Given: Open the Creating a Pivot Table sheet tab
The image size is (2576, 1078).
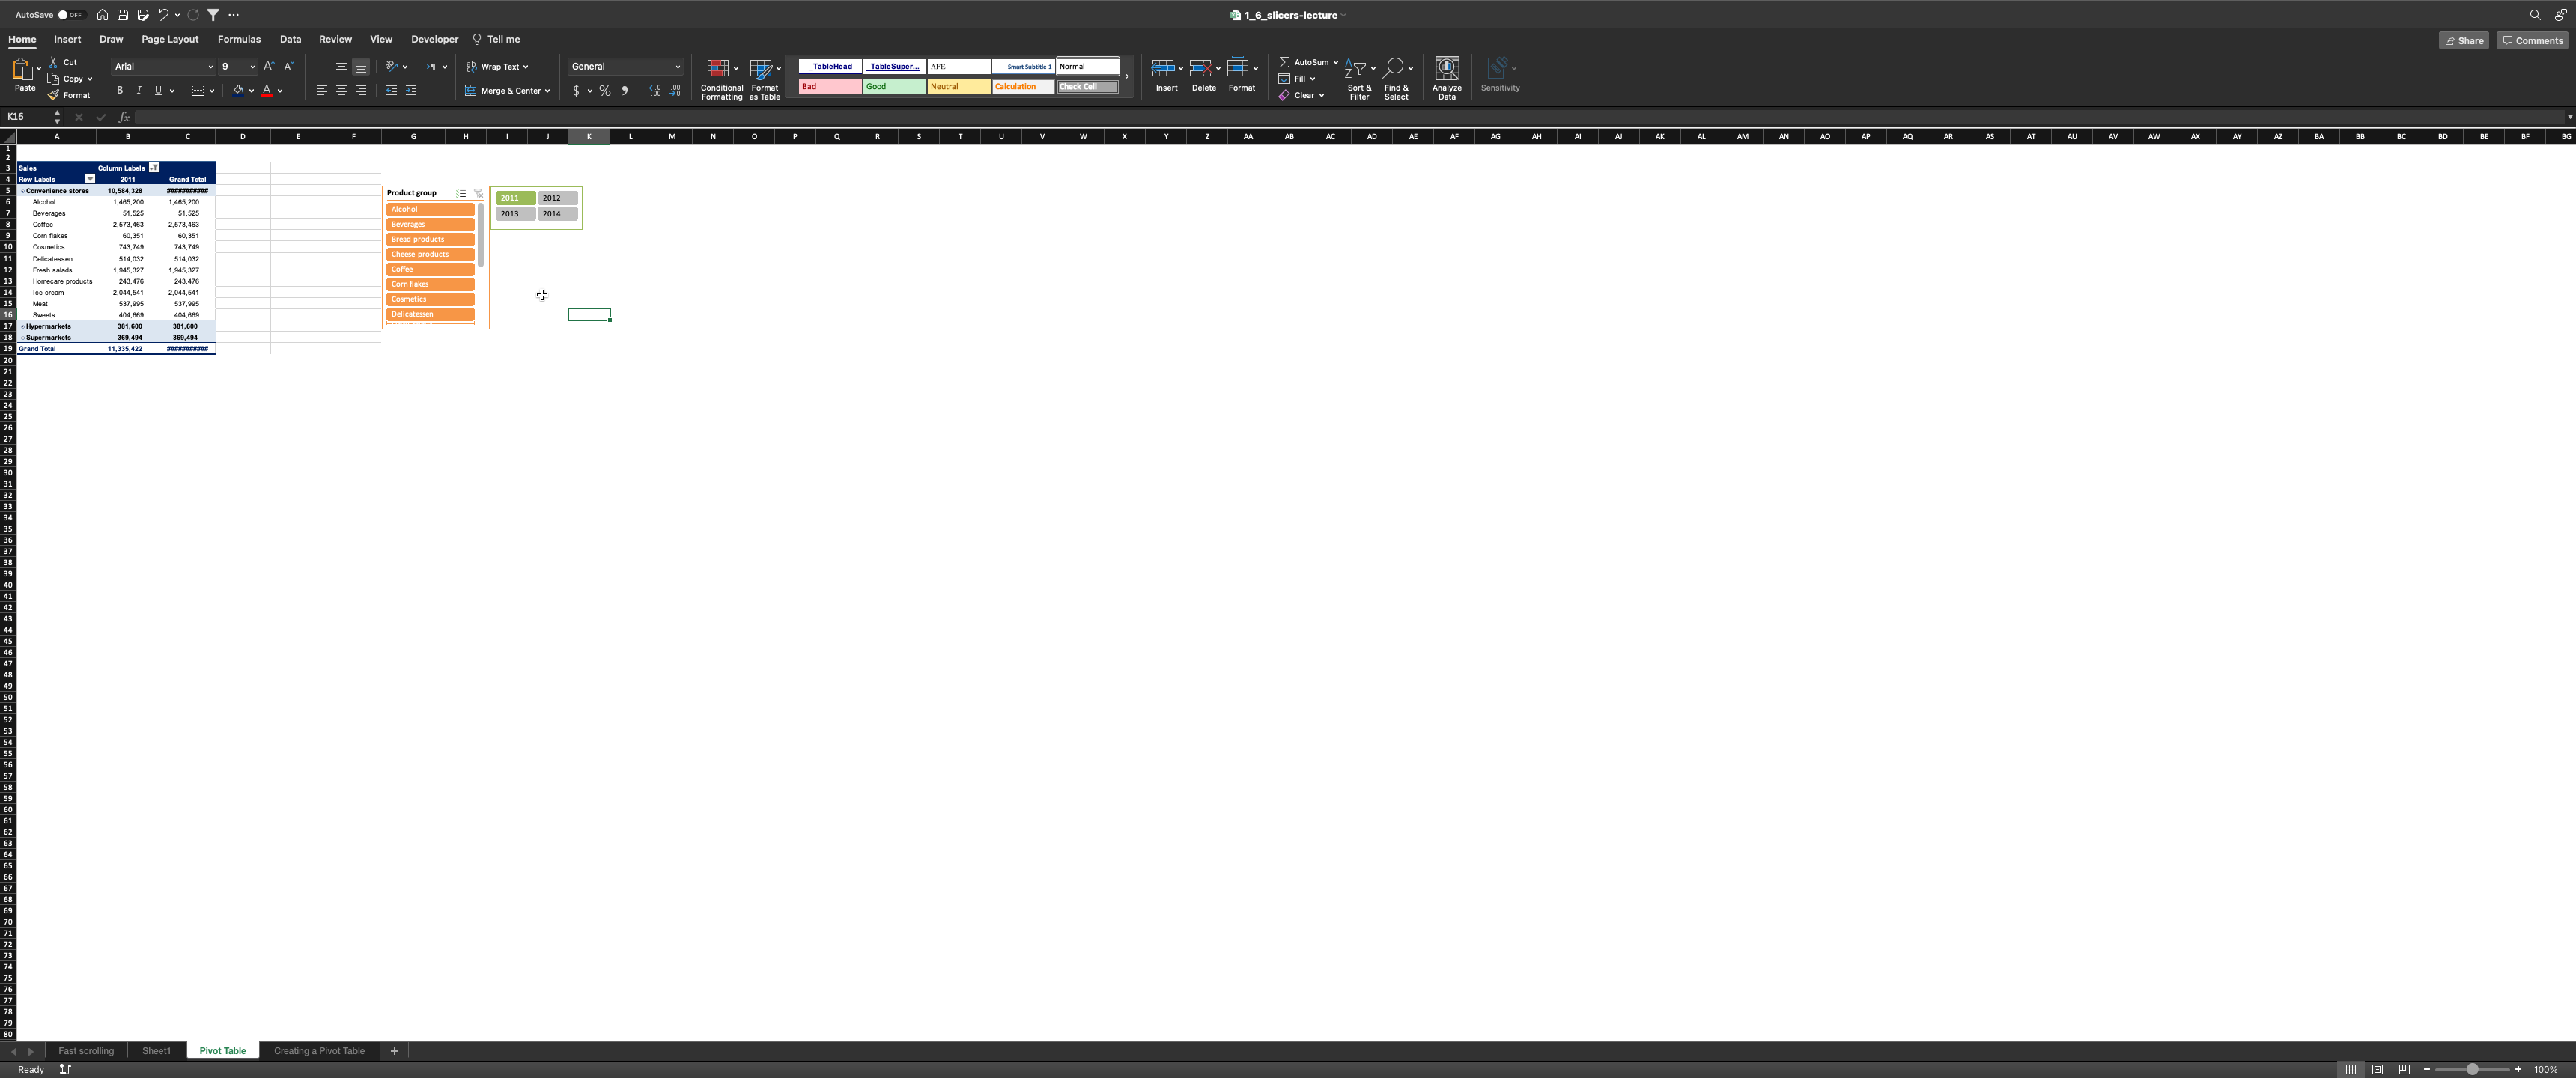Looking at the screenshot, I should pos(319,1051).
